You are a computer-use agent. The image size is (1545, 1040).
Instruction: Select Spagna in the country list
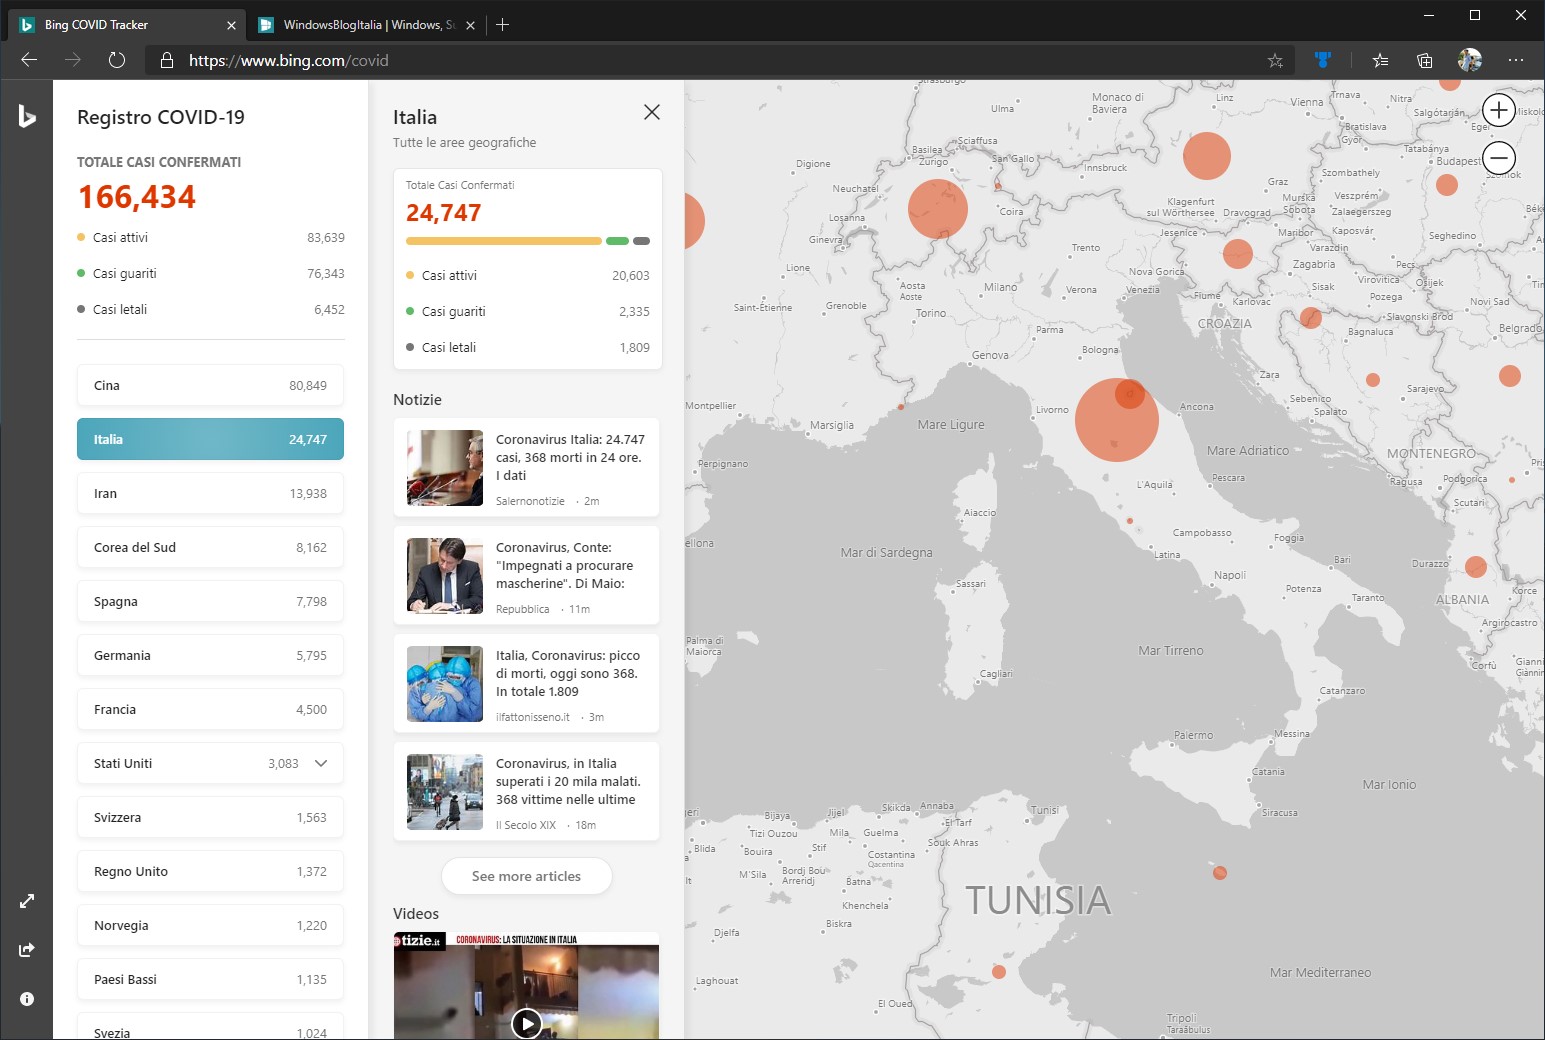[210, 601]
